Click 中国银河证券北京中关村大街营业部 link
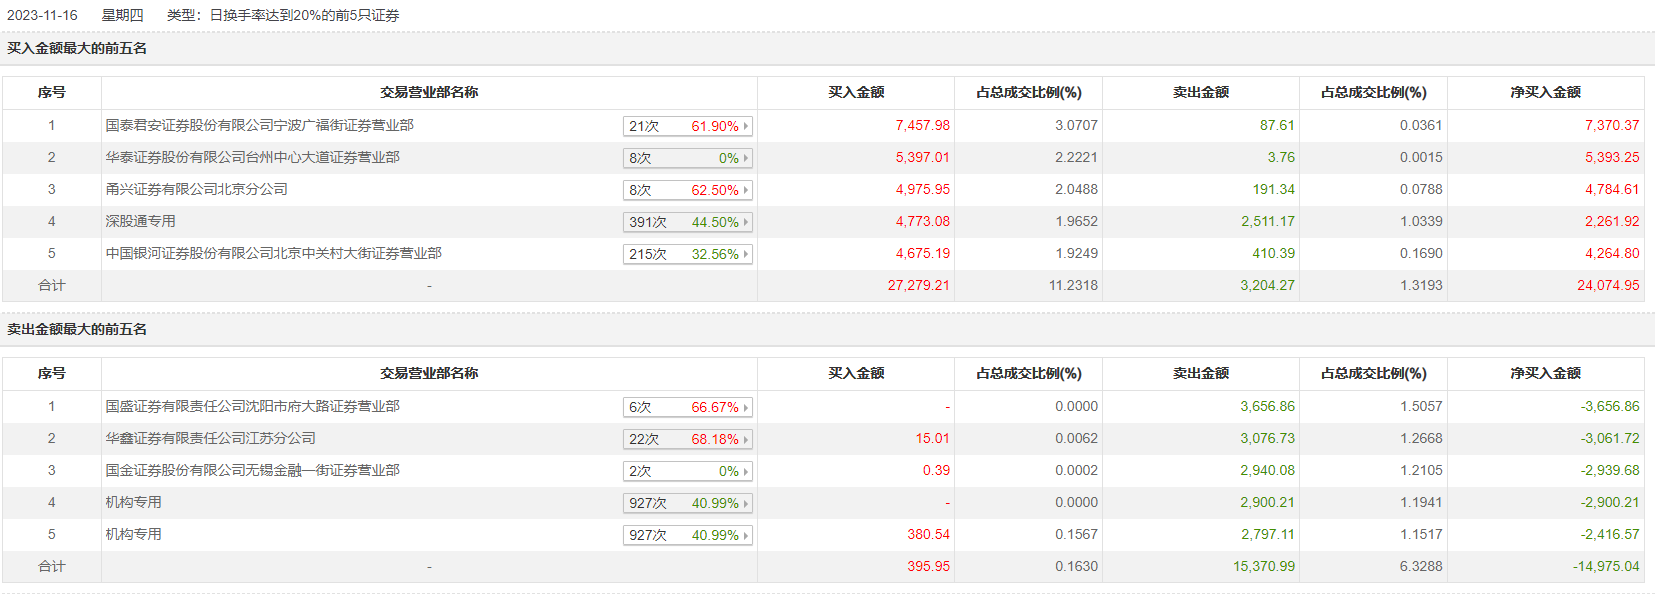This screenshot has height=594, width=1655. coord(273,253)
